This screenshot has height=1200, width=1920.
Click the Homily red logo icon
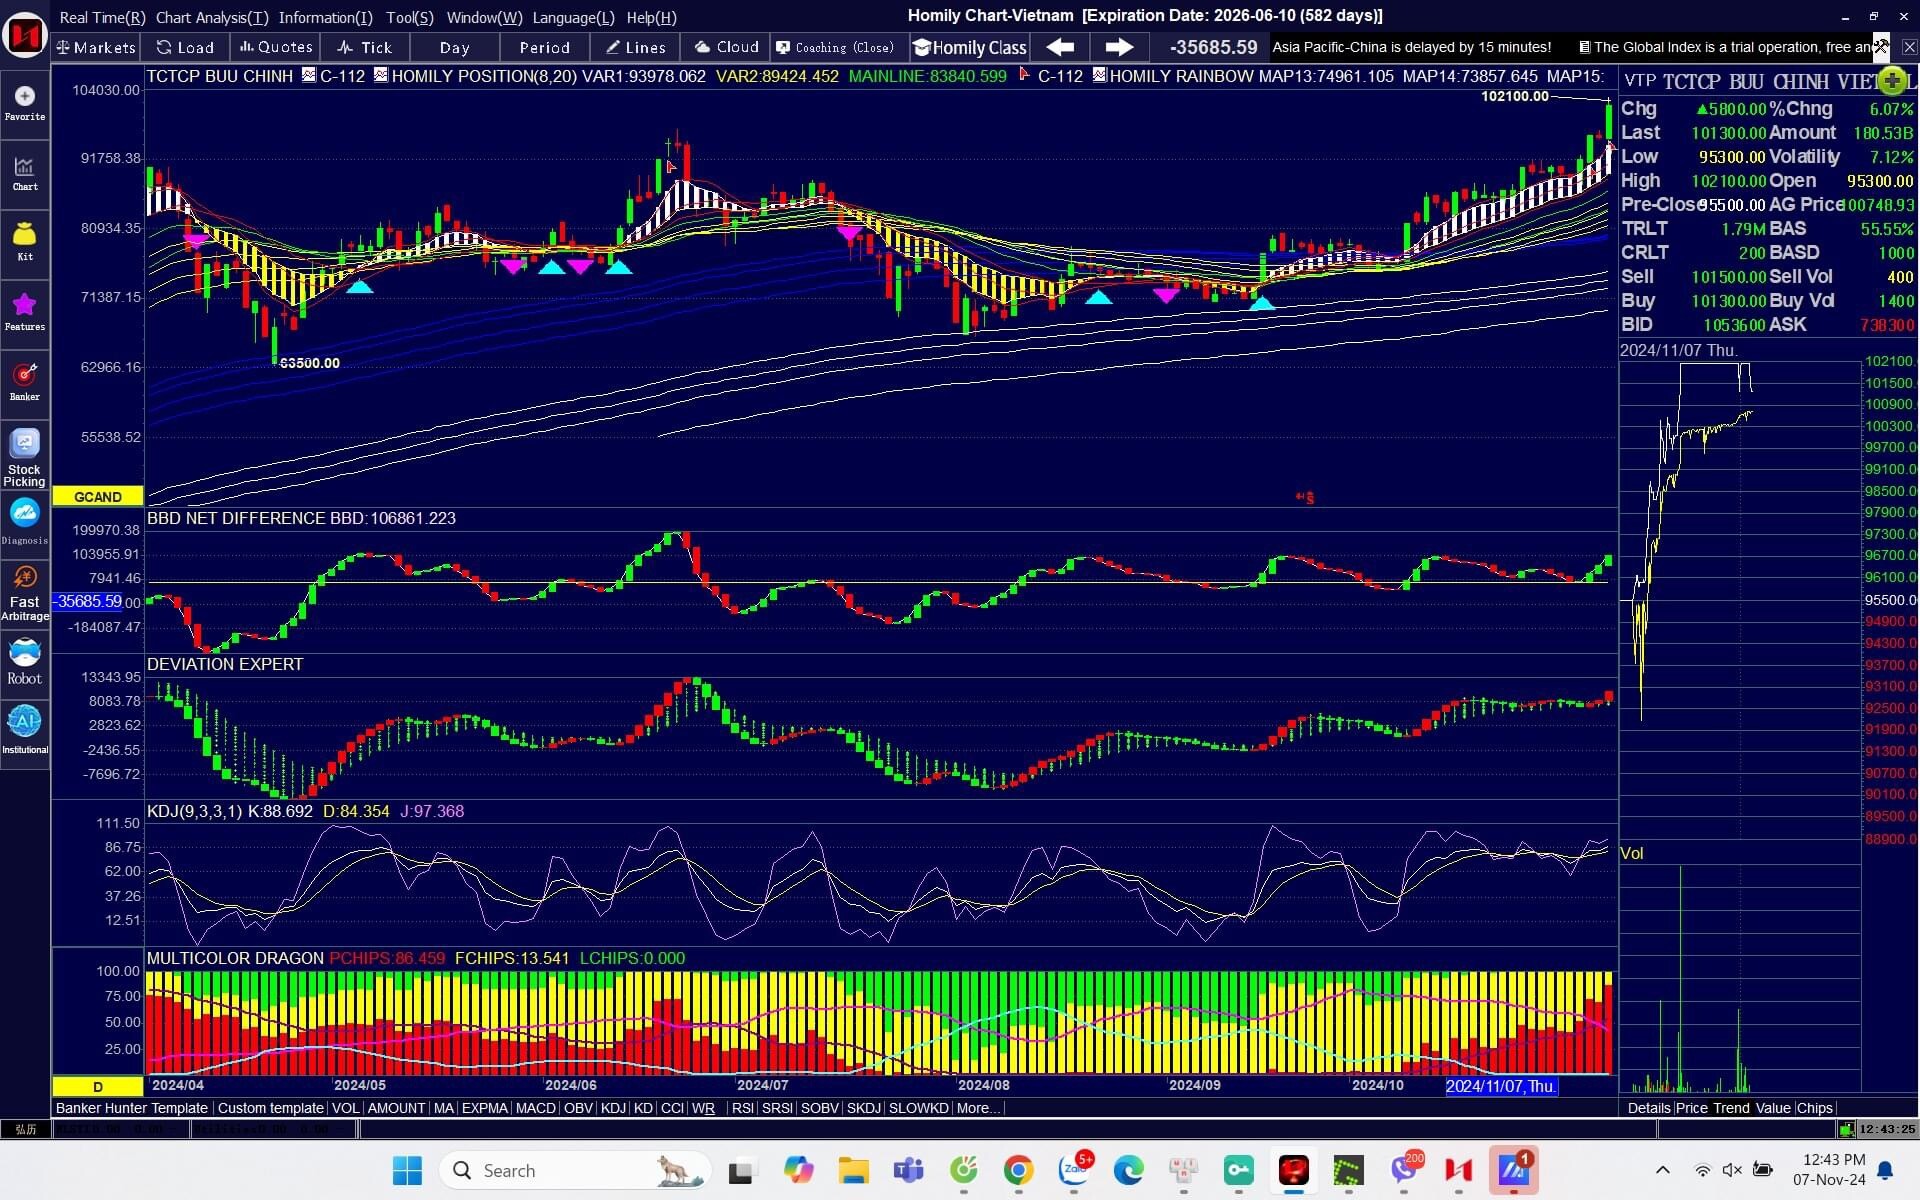(x=24, y=37)
